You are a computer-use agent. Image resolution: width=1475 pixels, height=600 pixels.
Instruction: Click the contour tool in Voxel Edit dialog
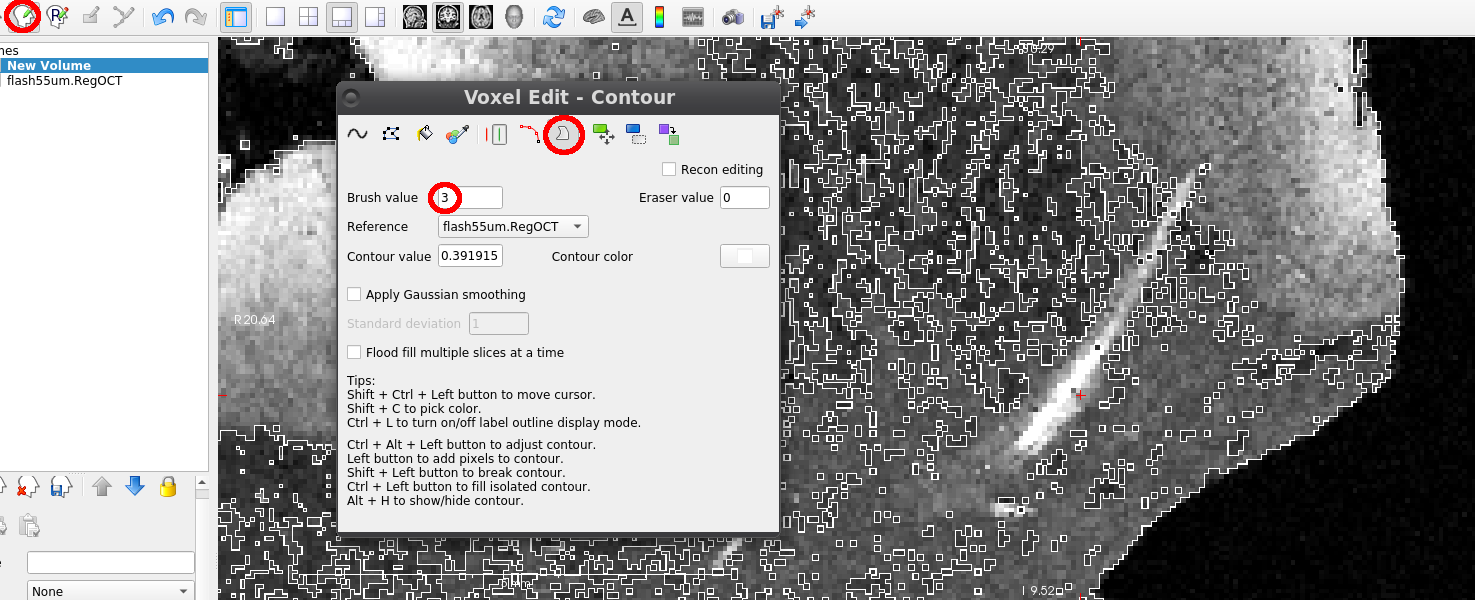(x=563, y=134)
